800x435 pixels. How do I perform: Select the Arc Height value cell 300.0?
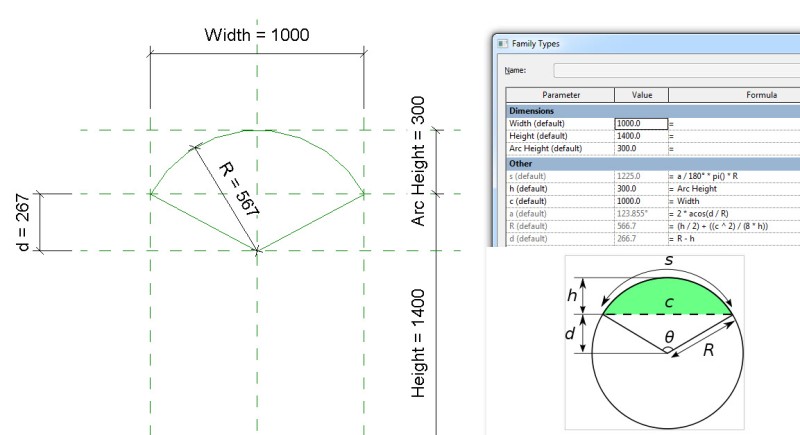coord(641,149)
